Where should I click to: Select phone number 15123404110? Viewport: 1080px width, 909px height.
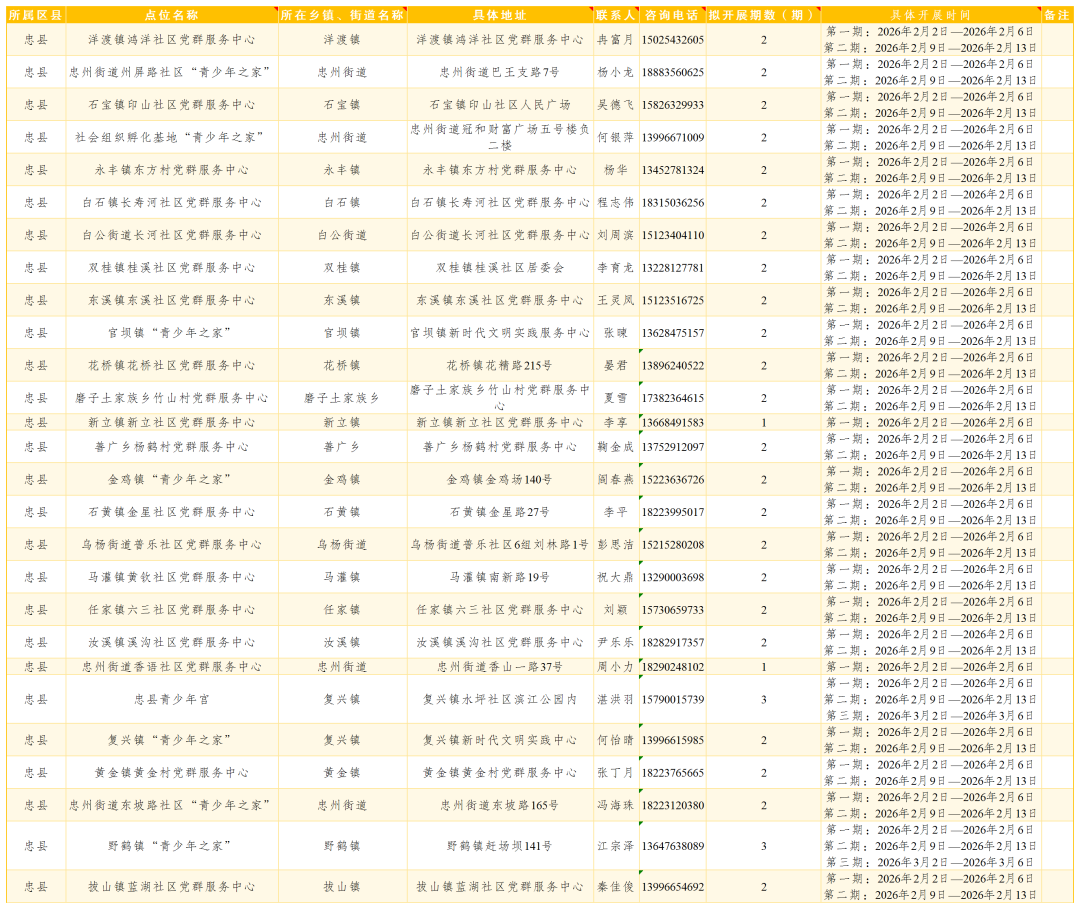673,236
